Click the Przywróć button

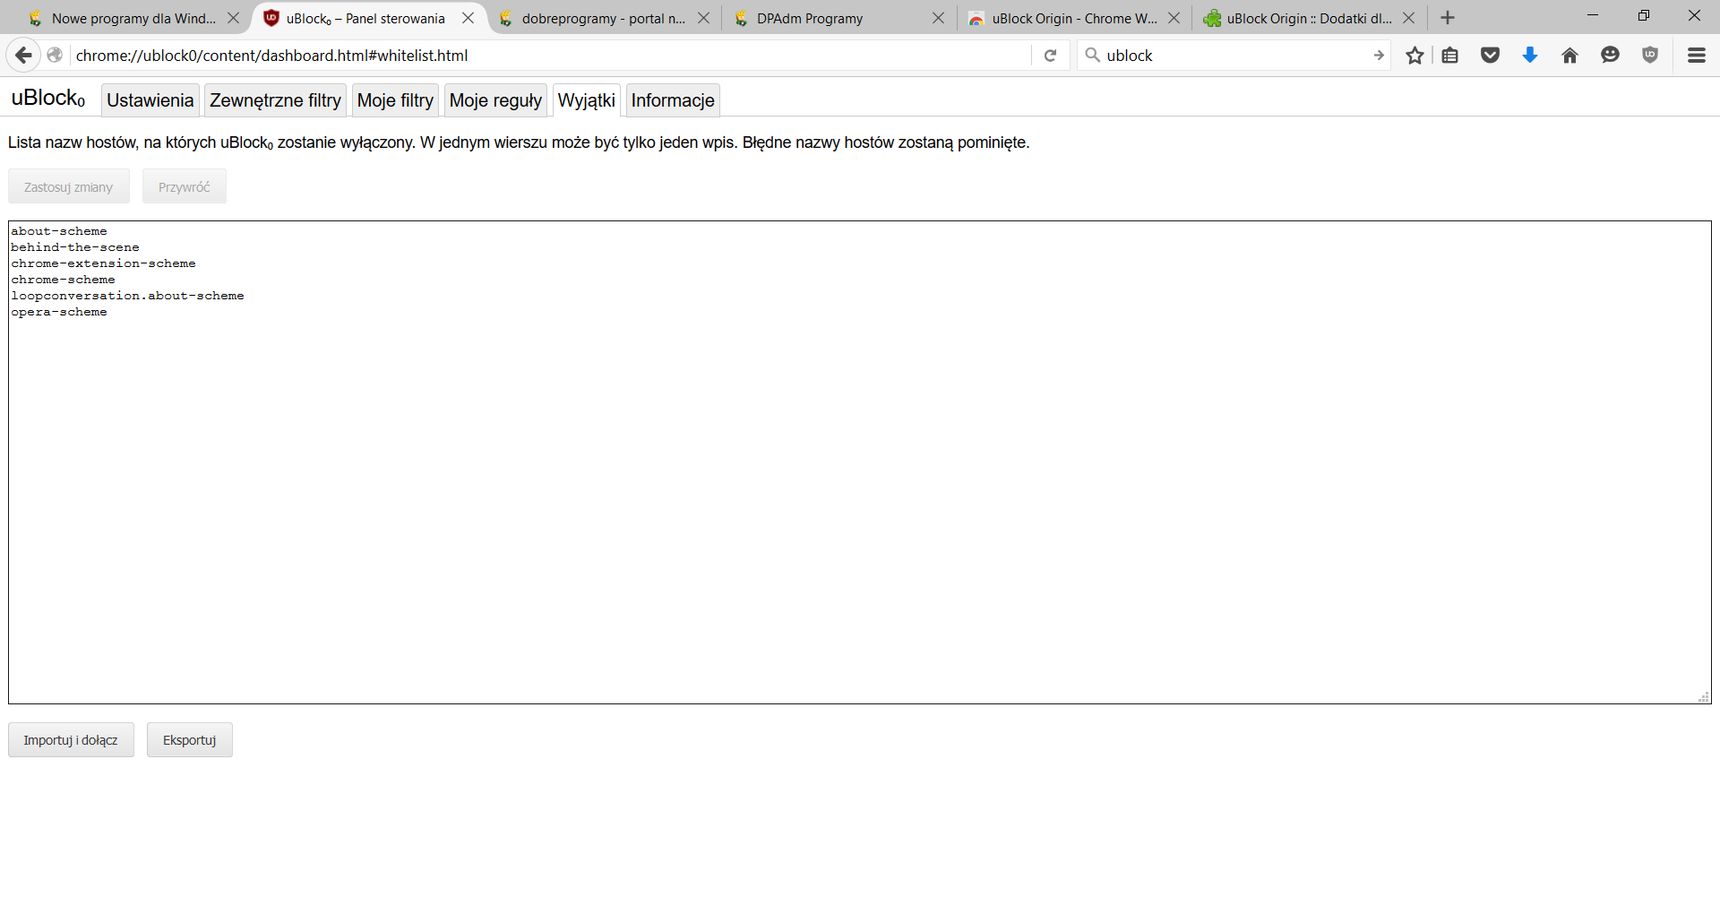184,187
